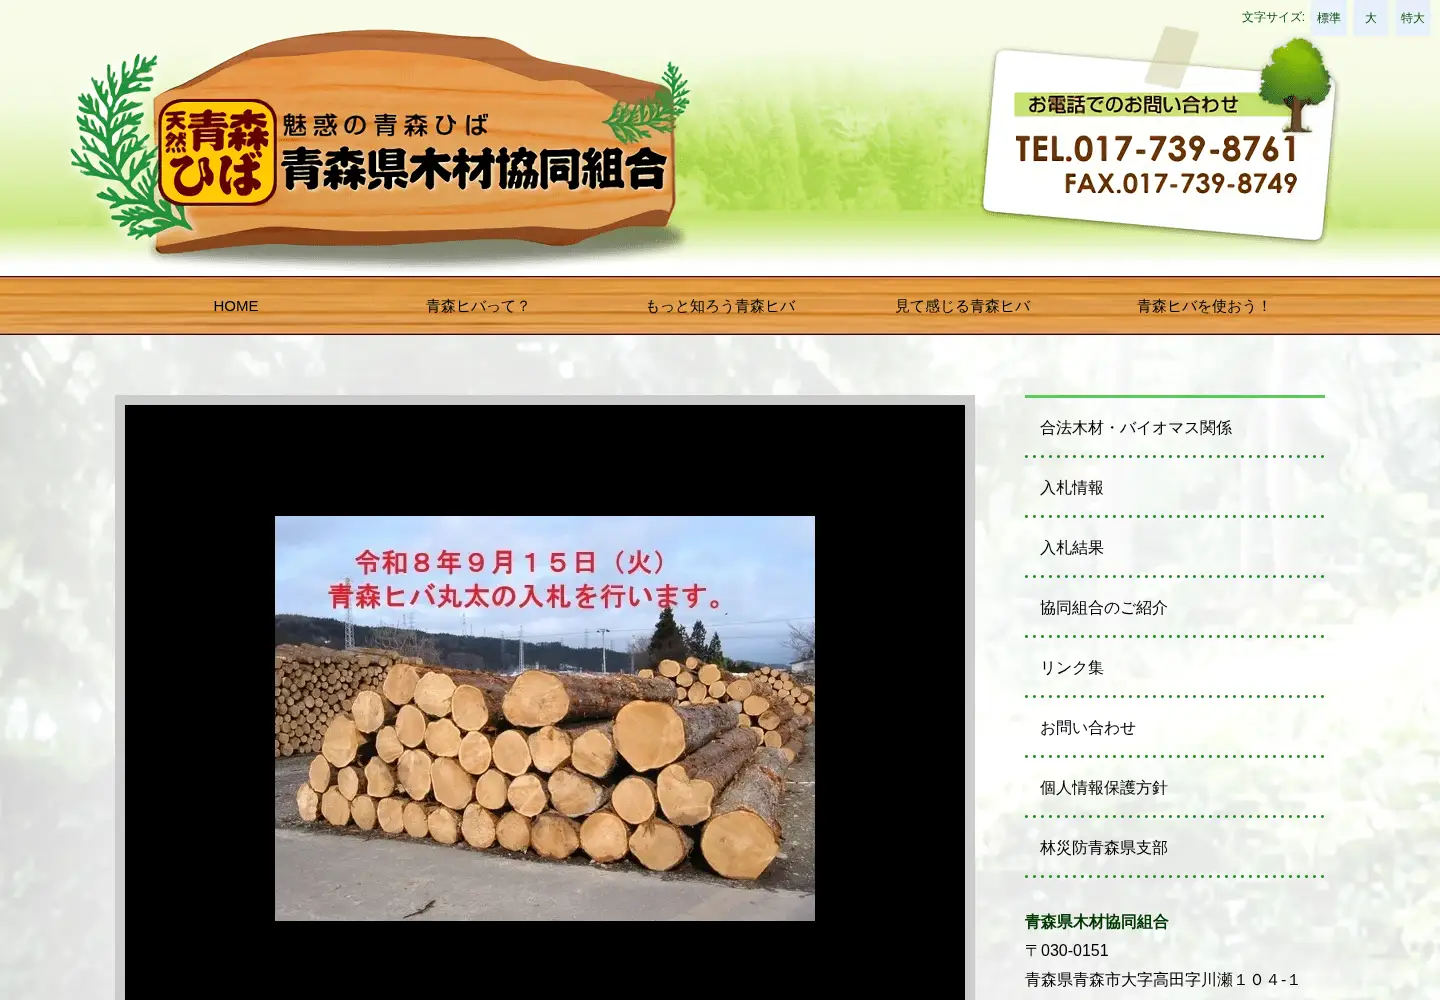The width and height of the screenshot is (1440, 1000).
Task: Open 見て感じる青森ヒバ menu item
Action: click(x=962, y=306)
